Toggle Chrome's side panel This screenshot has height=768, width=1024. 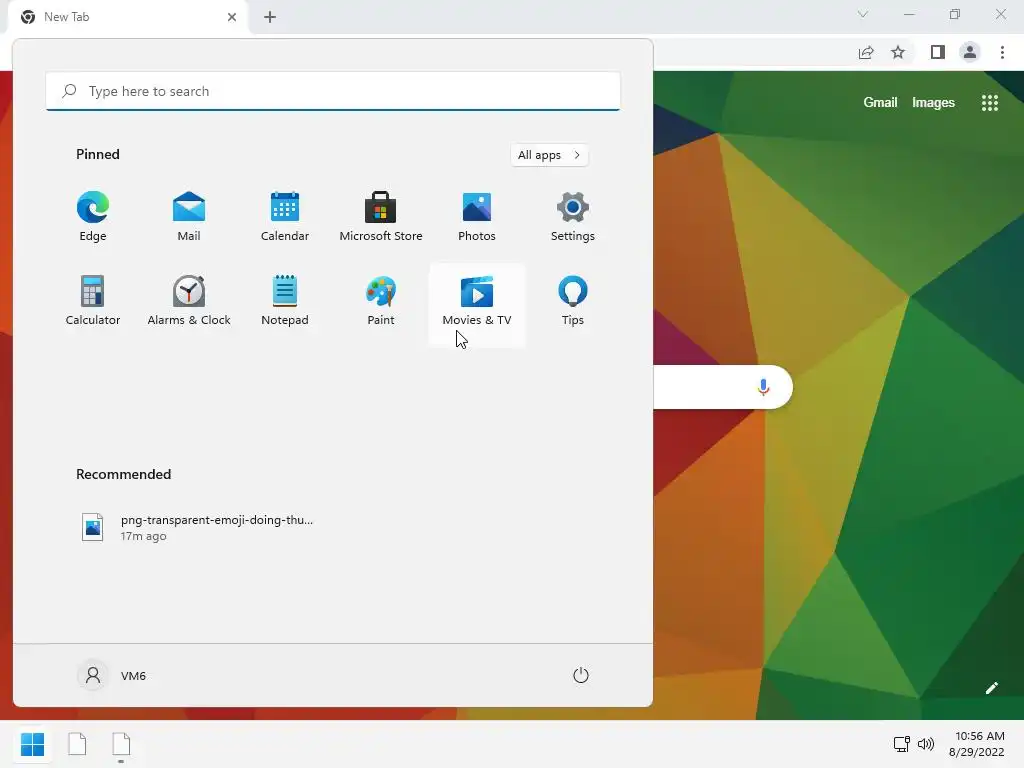(938, 52)
